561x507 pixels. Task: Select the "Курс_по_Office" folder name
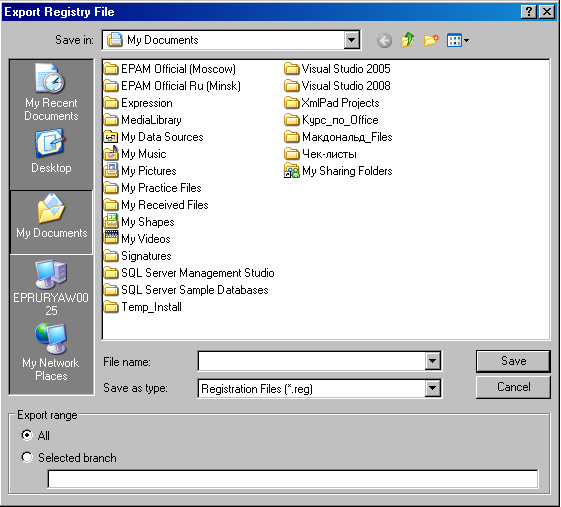click(x=340, y=120)
